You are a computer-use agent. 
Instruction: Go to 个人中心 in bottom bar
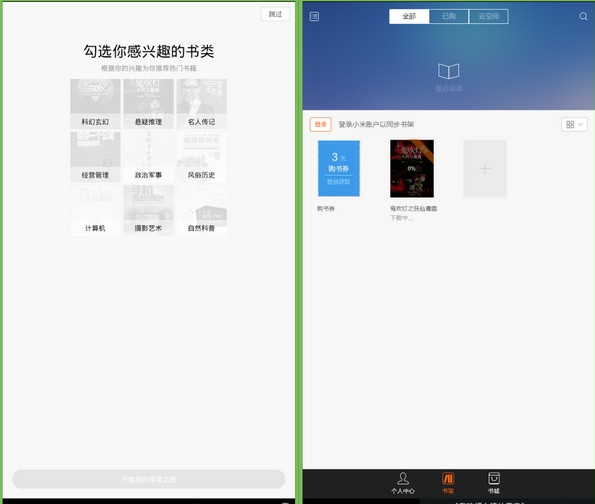403,483
